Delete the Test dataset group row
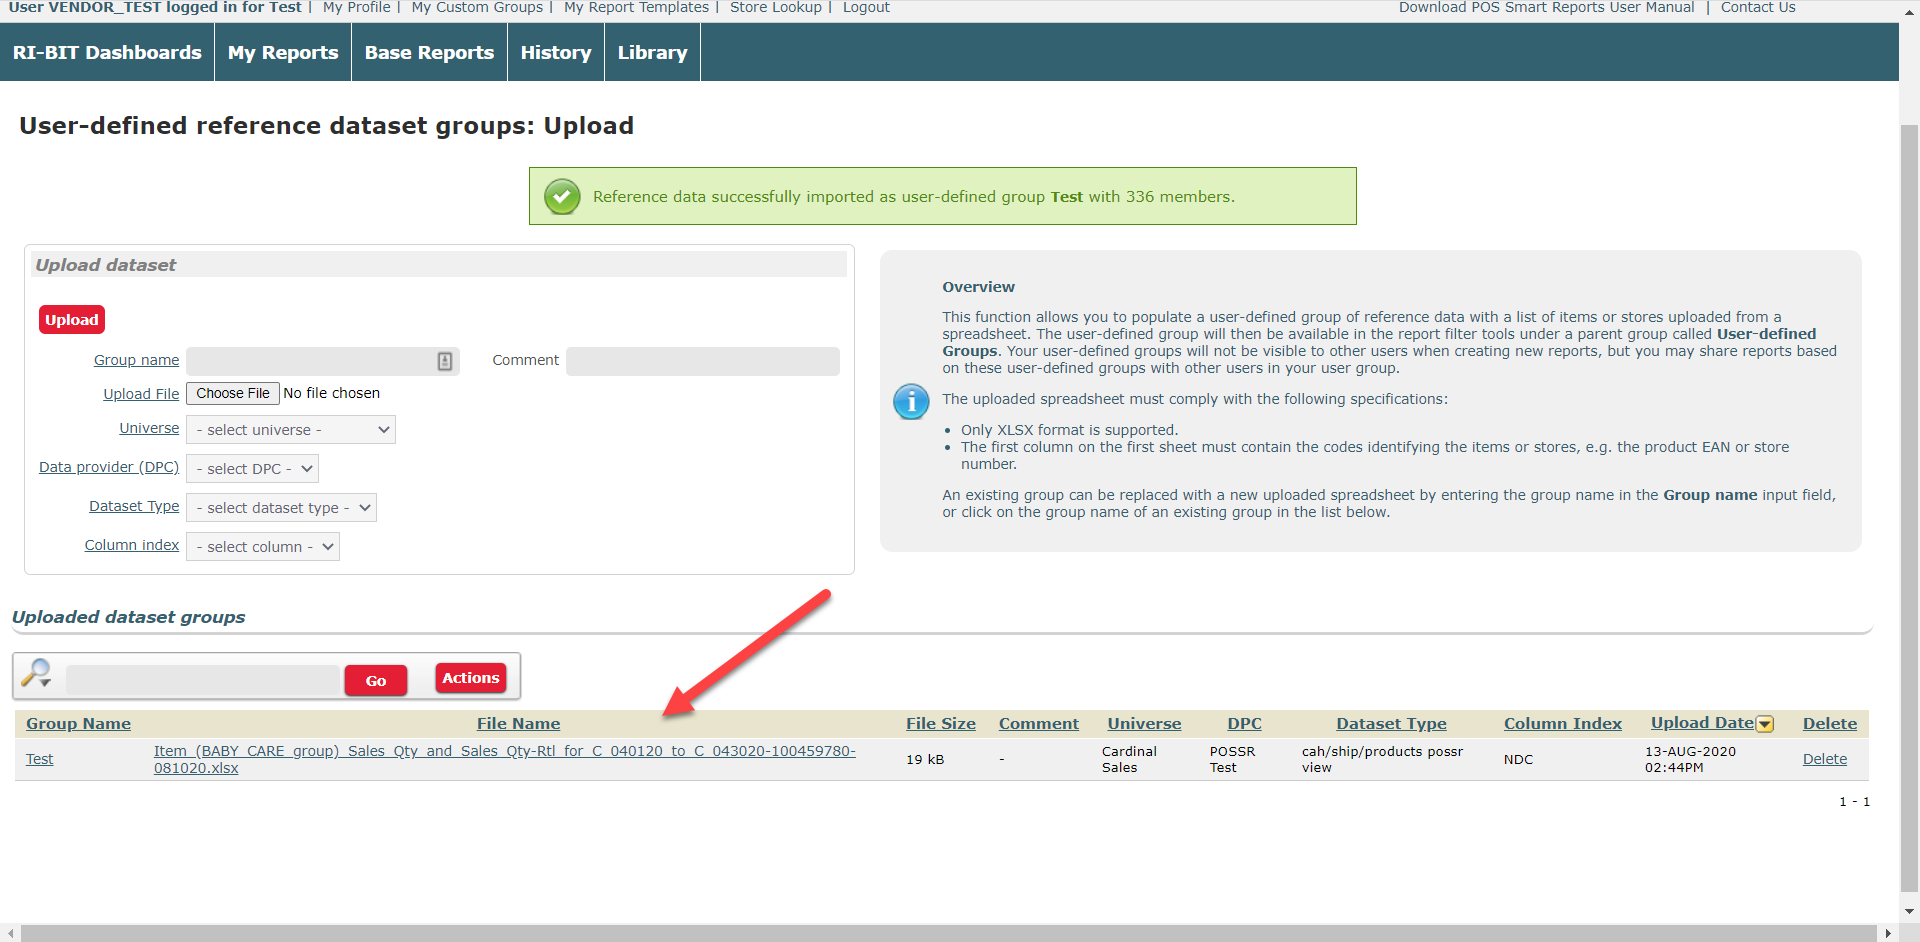1920x942 pixels. [x=1824, y=759]
